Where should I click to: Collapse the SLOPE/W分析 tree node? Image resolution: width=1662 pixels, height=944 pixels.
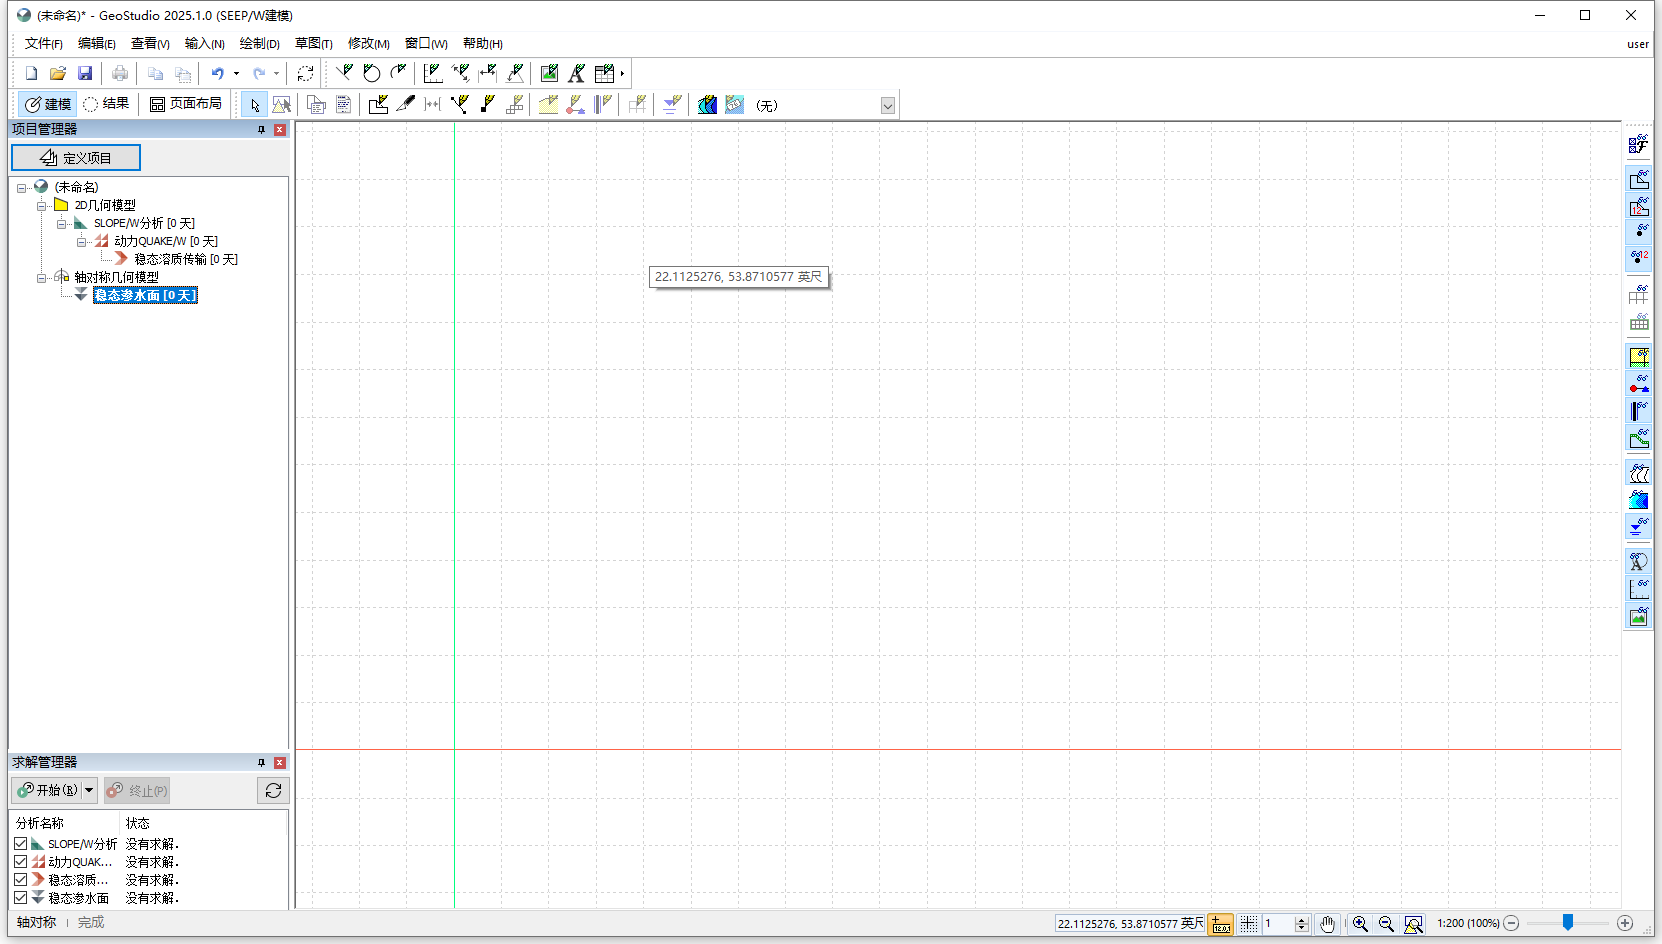click(x=61, y=224)
